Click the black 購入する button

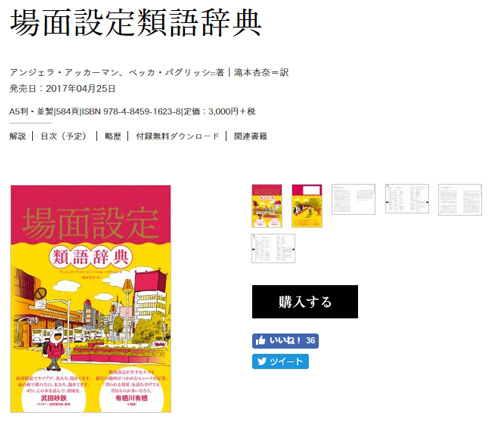(305, 302)
